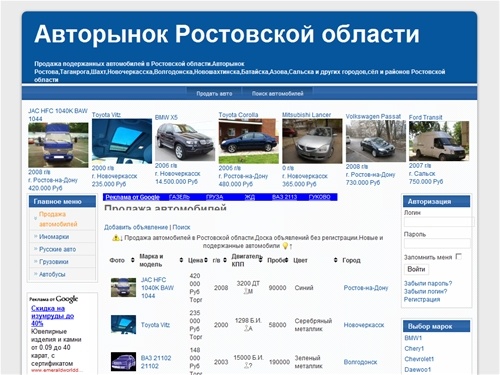
Task: Click Забыли пароль? link
Action: tap(428, 283)
